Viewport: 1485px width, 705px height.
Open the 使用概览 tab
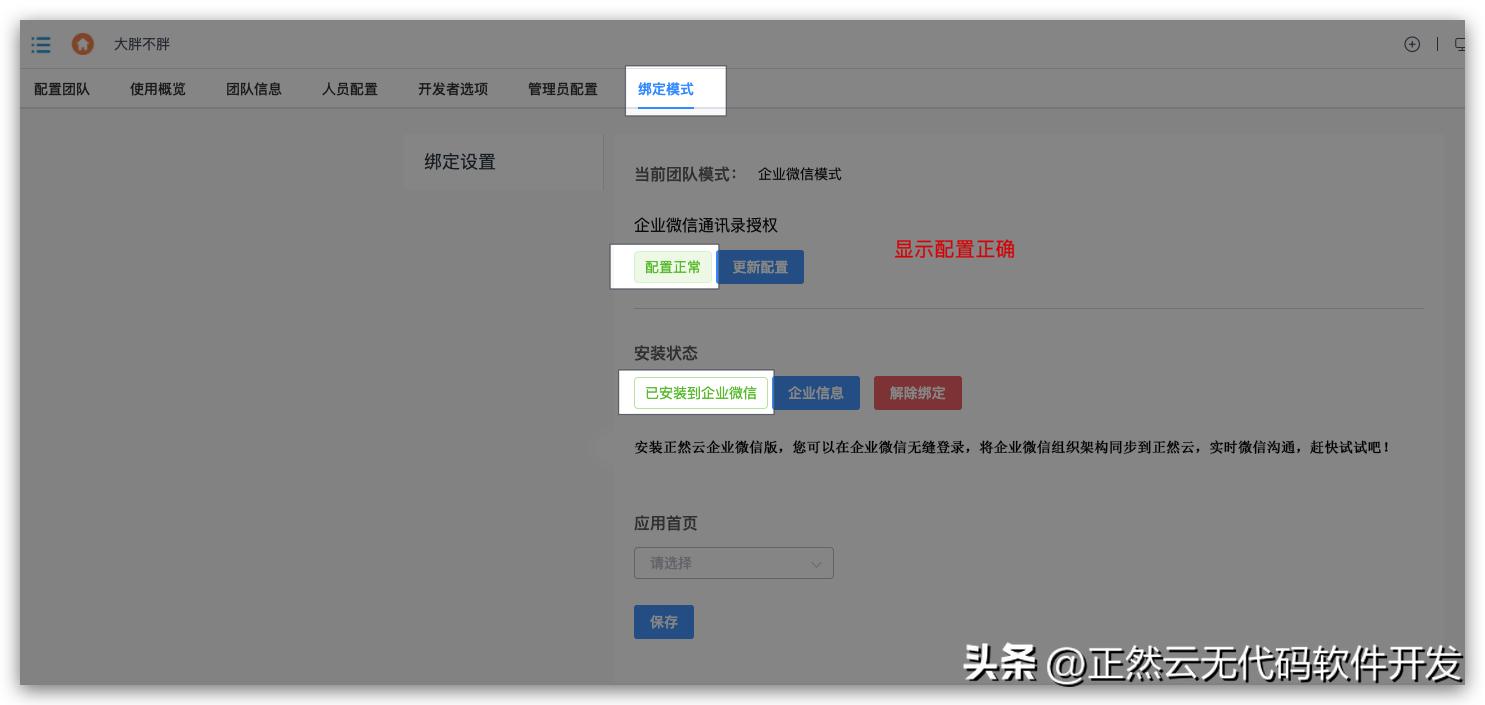pos(157,89)
